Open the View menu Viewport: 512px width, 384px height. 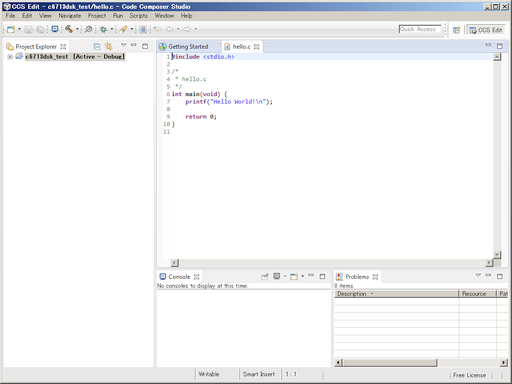[45, 16]
